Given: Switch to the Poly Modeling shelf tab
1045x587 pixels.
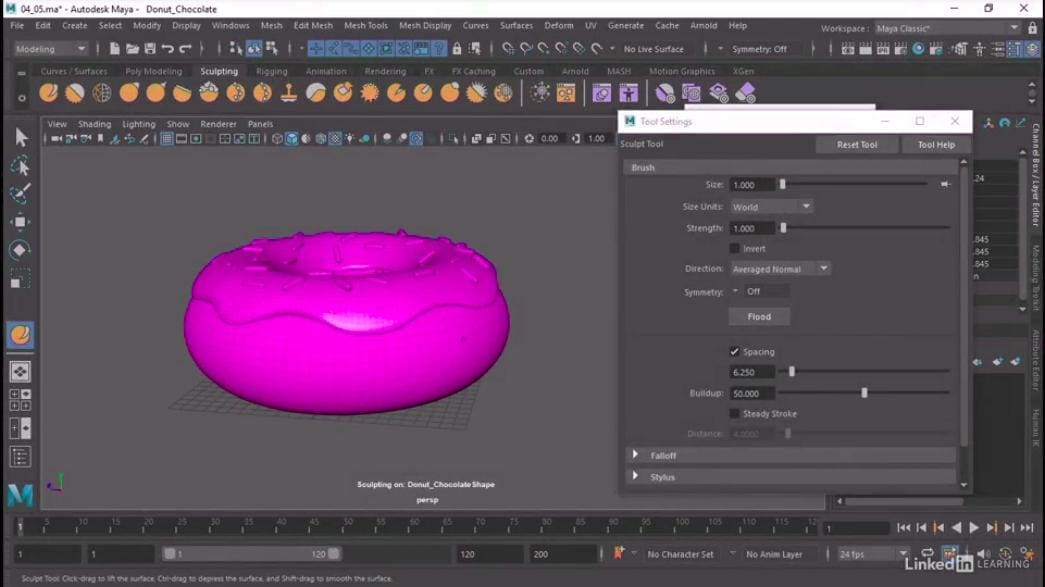Looking at the screenshot, I should [153, 71].
